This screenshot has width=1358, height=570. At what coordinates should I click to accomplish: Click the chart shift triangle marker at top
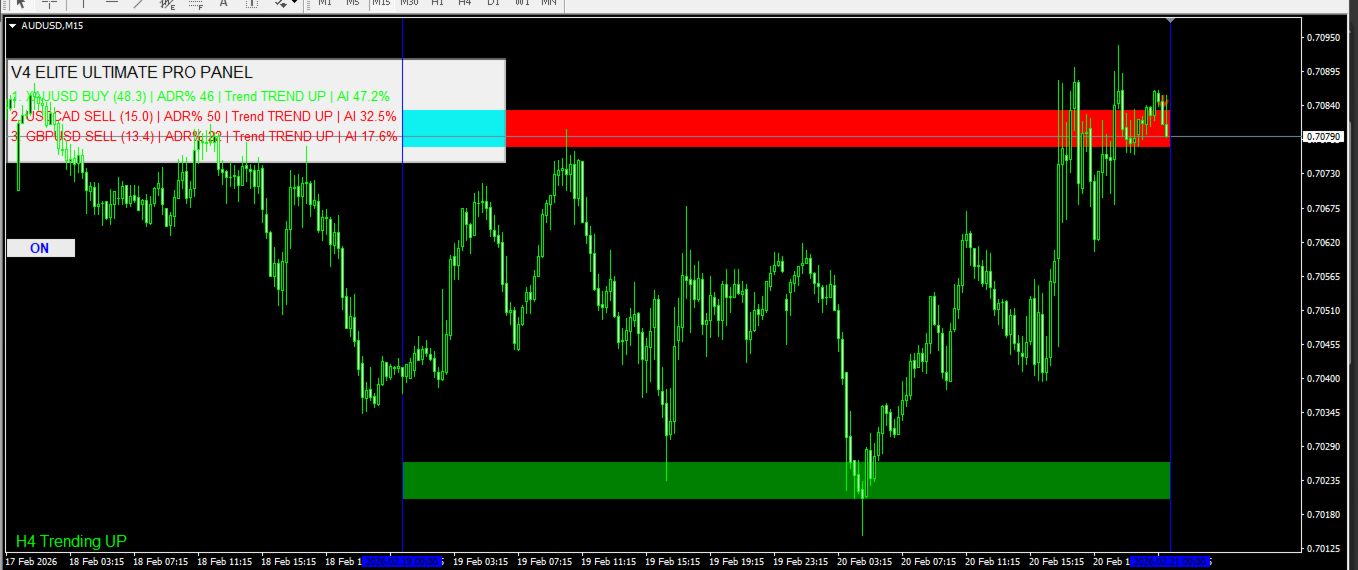(x=1170, y=20)
